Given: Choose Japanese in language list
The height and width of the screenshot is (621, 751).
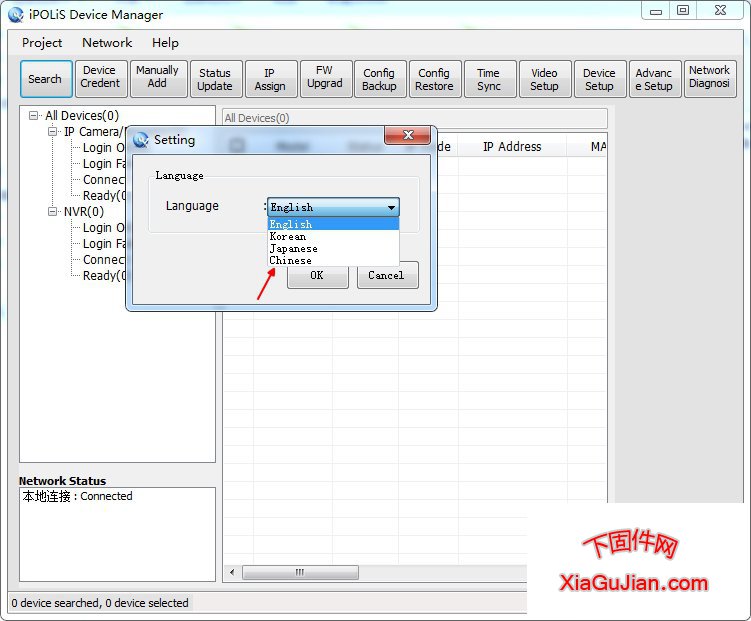Looking at the screenshot, I should [333, 248].
